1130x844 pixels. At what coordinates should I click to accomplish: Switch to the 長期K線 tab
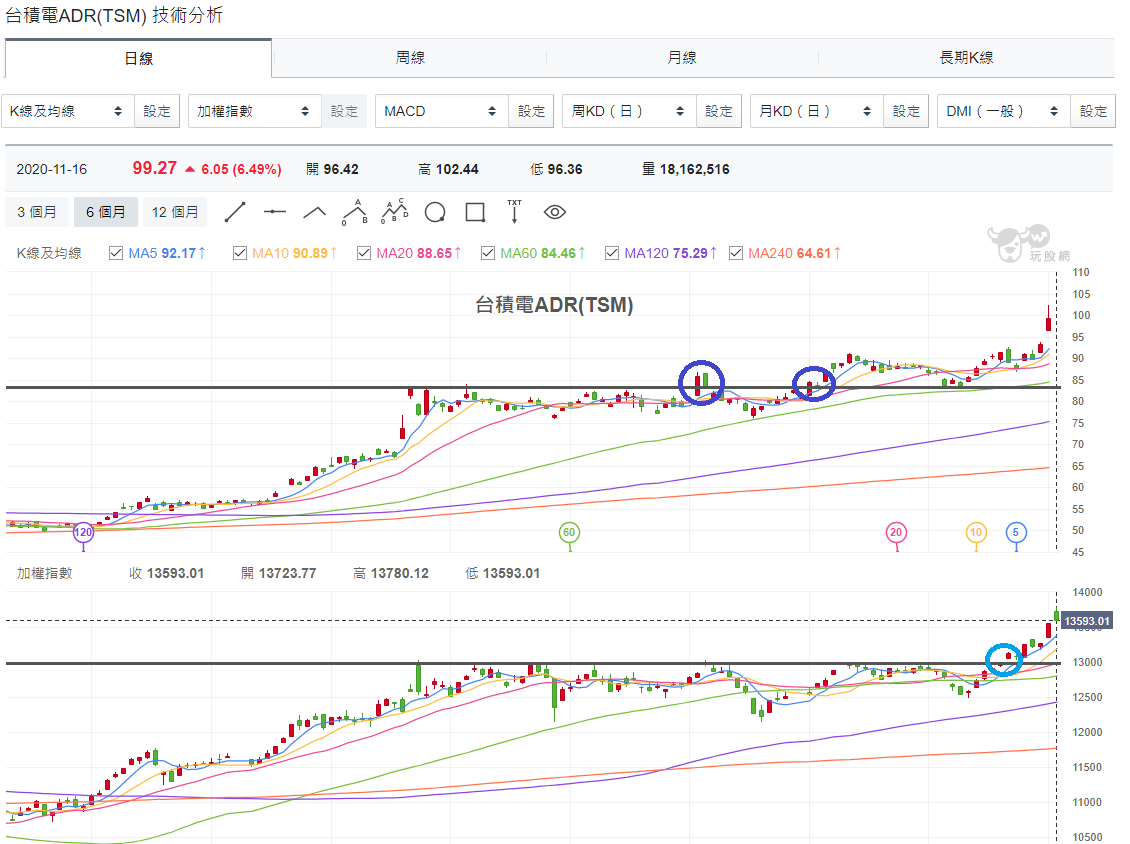click(966, 58)
